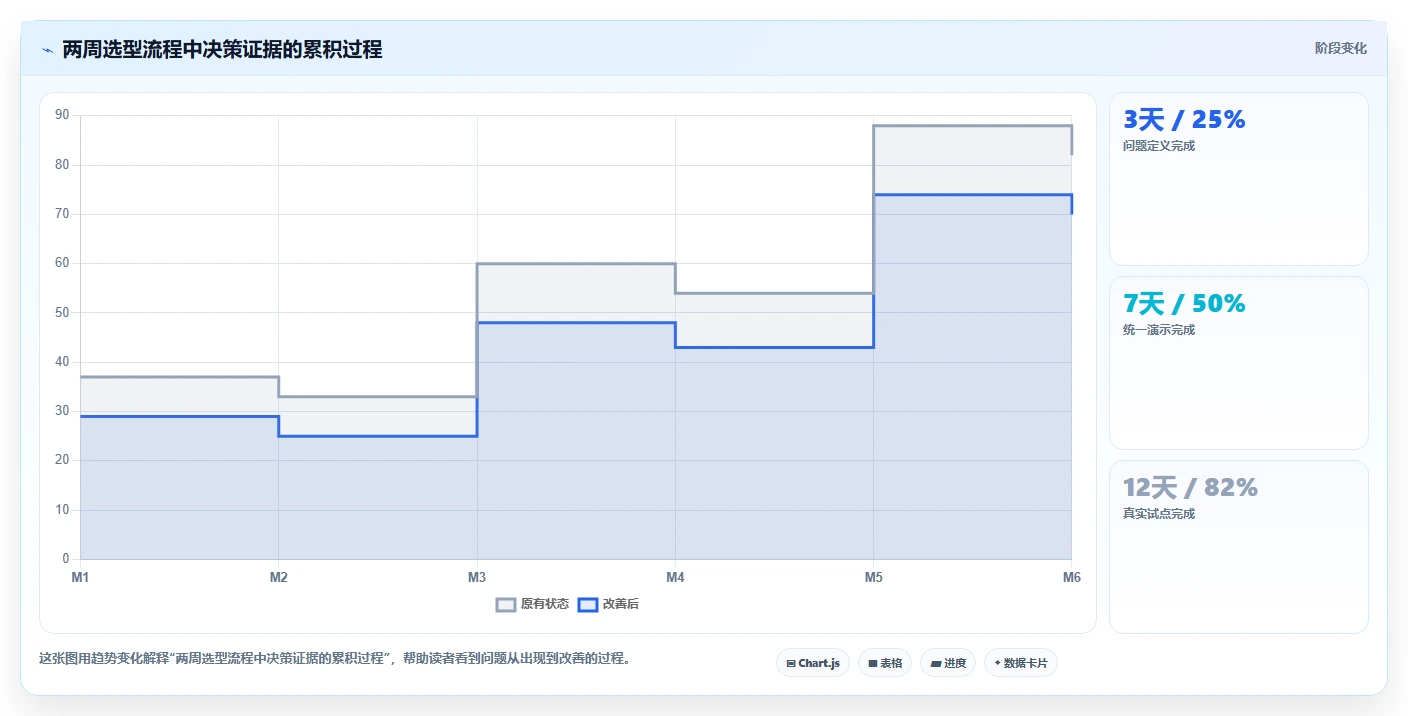1408x716 pixels.
Task: Click the 统一演示完成 caption
Action: 1159,330
